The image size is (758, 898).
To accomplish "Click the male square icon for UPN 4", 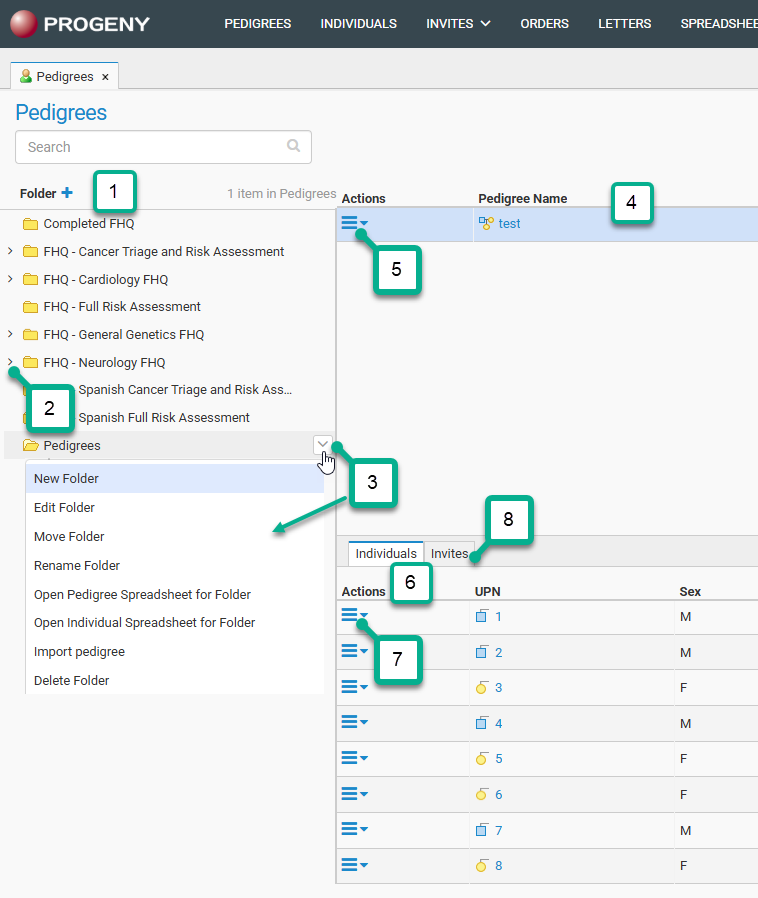I will coord(481,723).
